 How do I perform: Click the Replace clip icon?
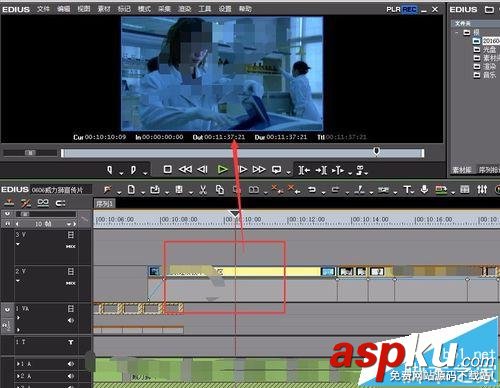[x=254, y=190]
